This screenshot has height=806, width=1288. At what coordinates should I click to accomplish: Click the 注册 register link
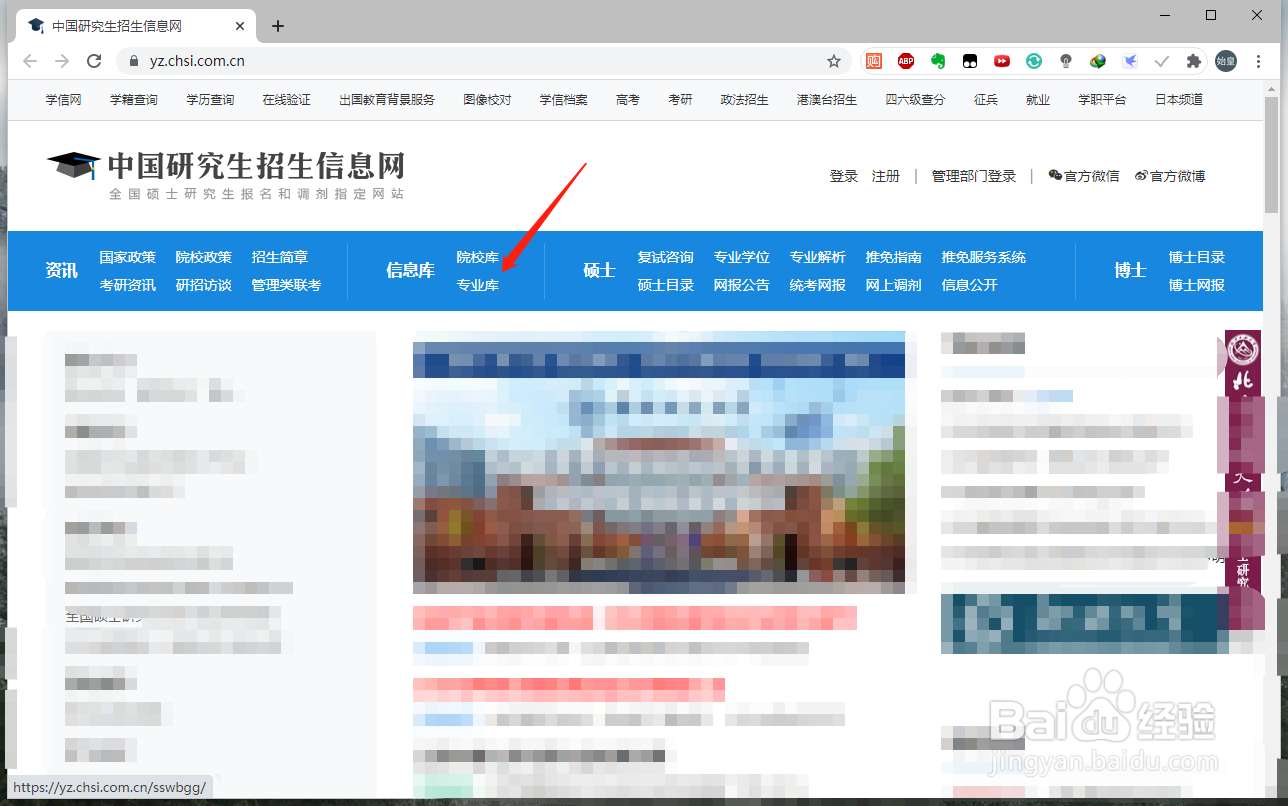pos(886,176)
